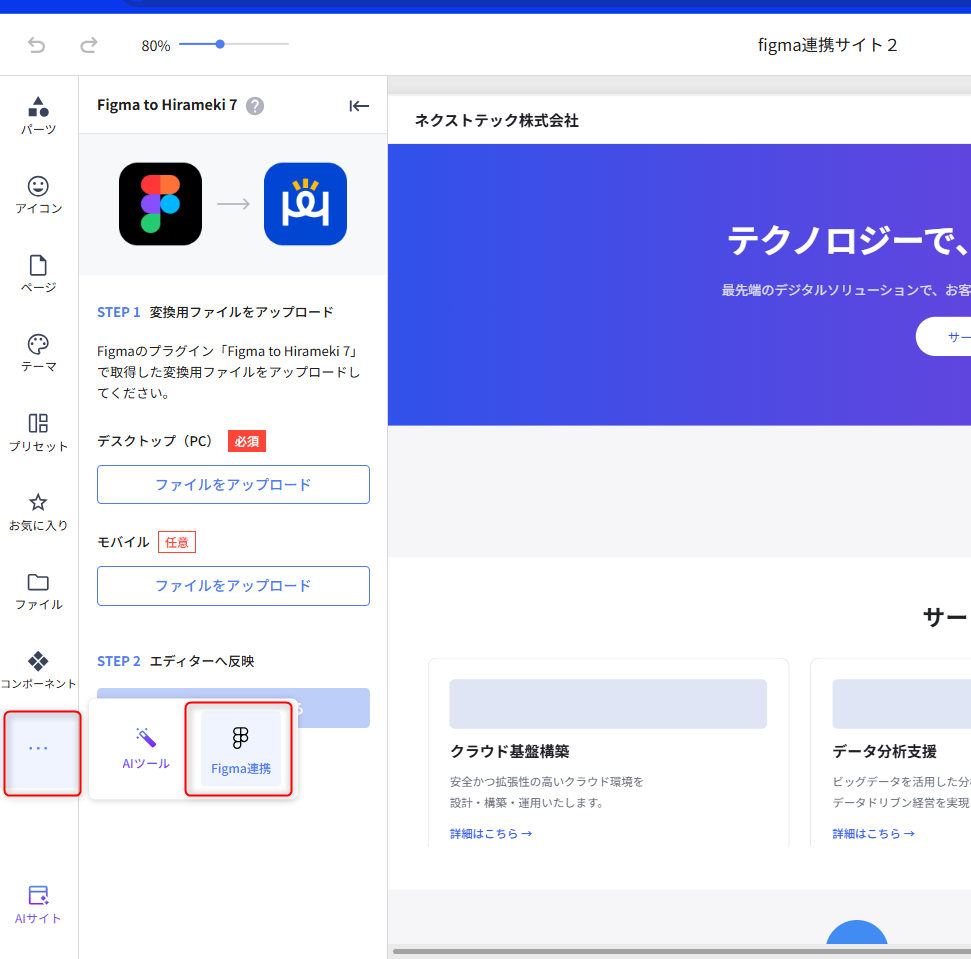Click the Hirameki logo image

click(305, 204)
